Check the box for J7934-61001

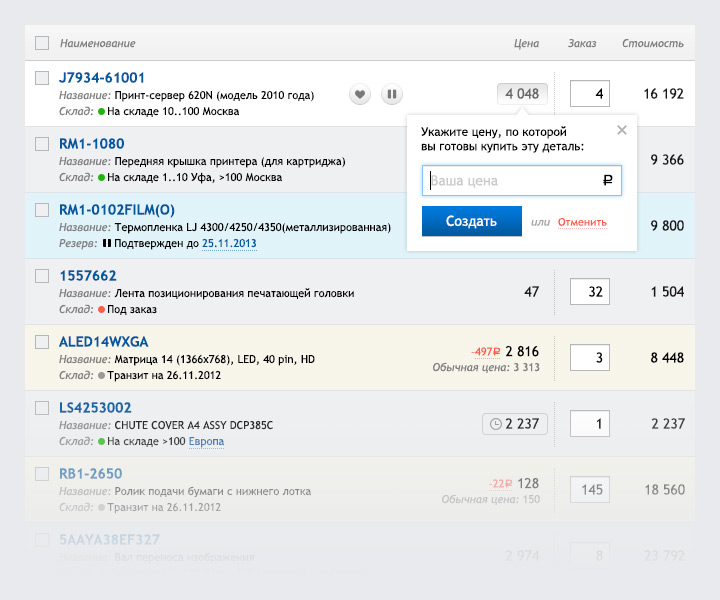[x=42, y=78]
